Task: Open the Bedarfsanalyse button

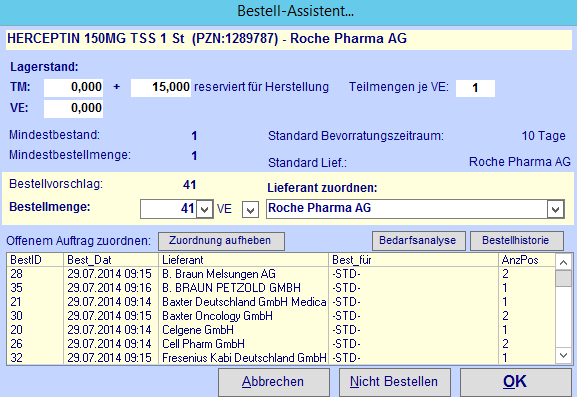Action: [418, 241]
